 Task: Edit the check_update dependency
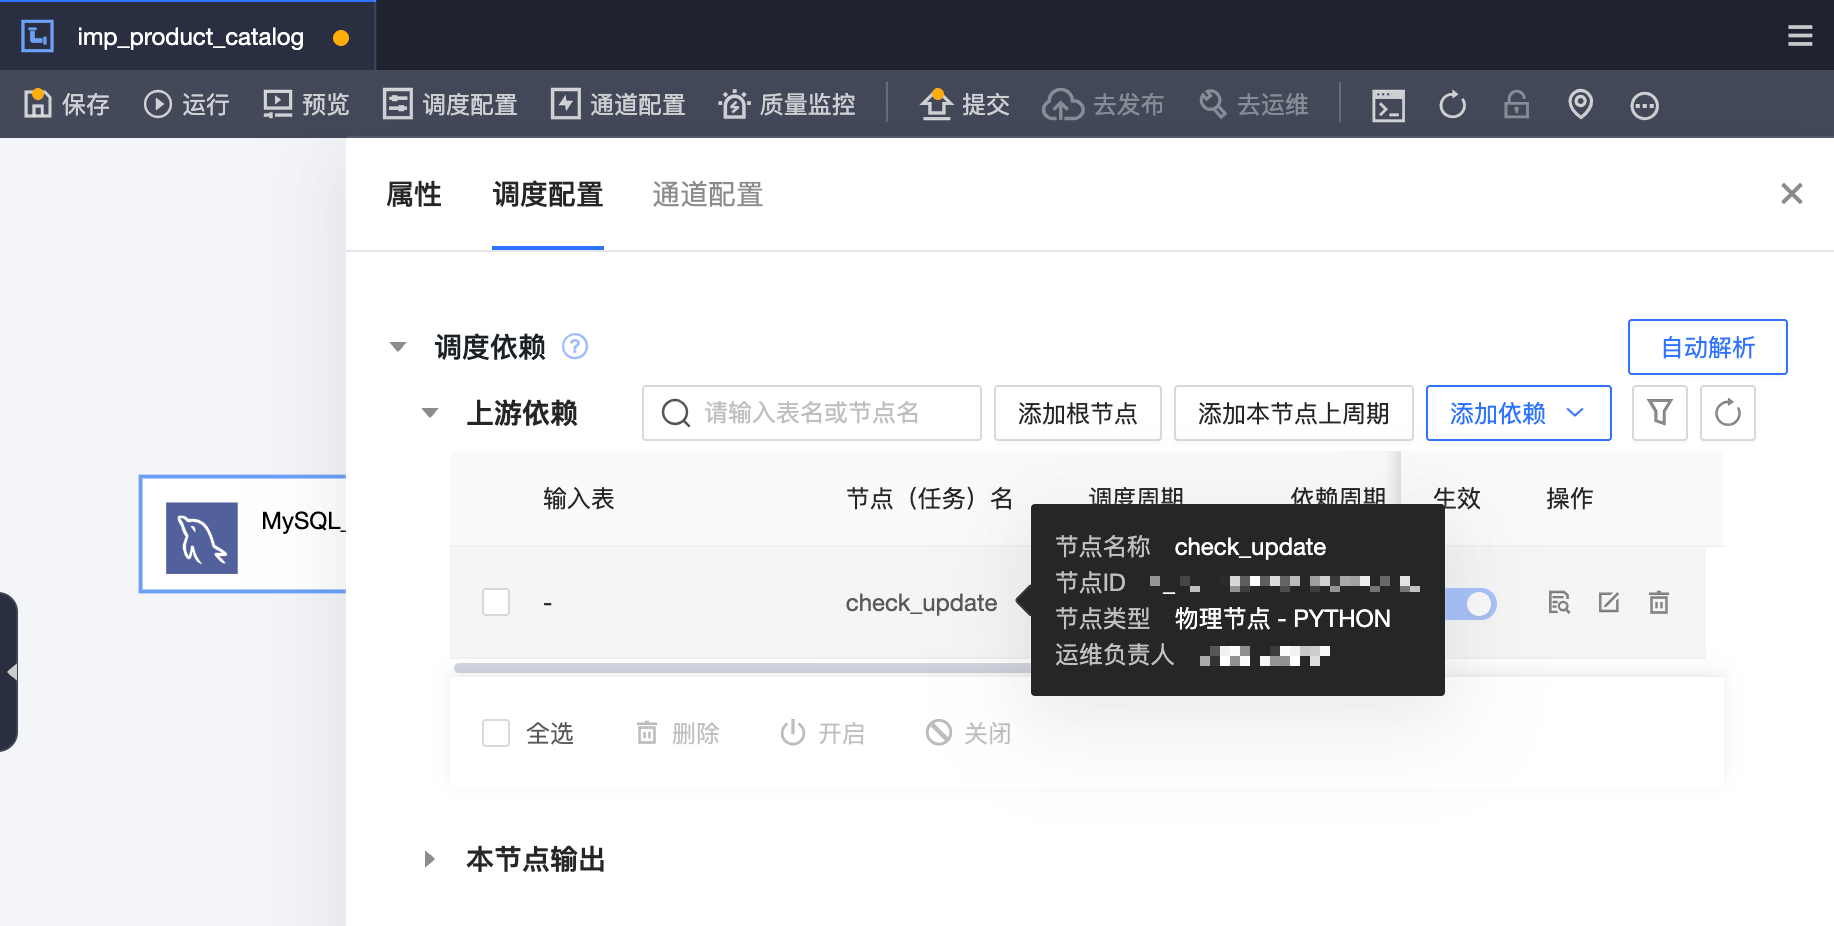pos(1608,602)
